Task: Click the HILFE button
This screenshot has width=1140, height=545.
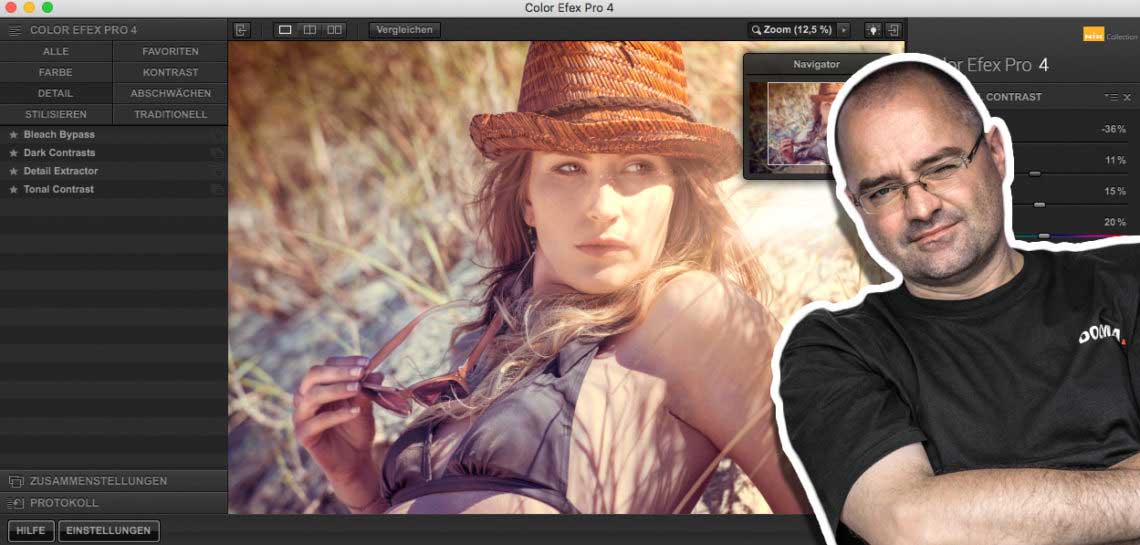Action: (31, 530)
